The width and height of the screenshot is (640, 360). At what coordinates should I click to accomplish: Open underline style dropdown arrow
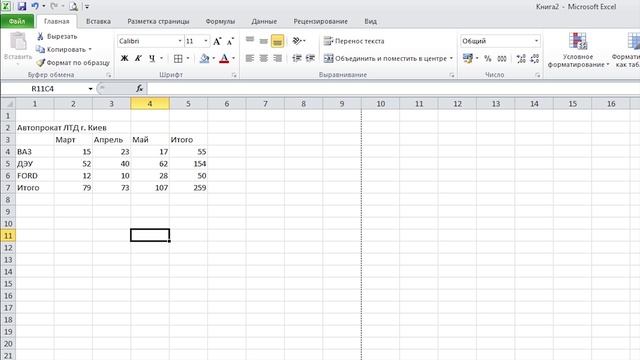coord(162,58)
